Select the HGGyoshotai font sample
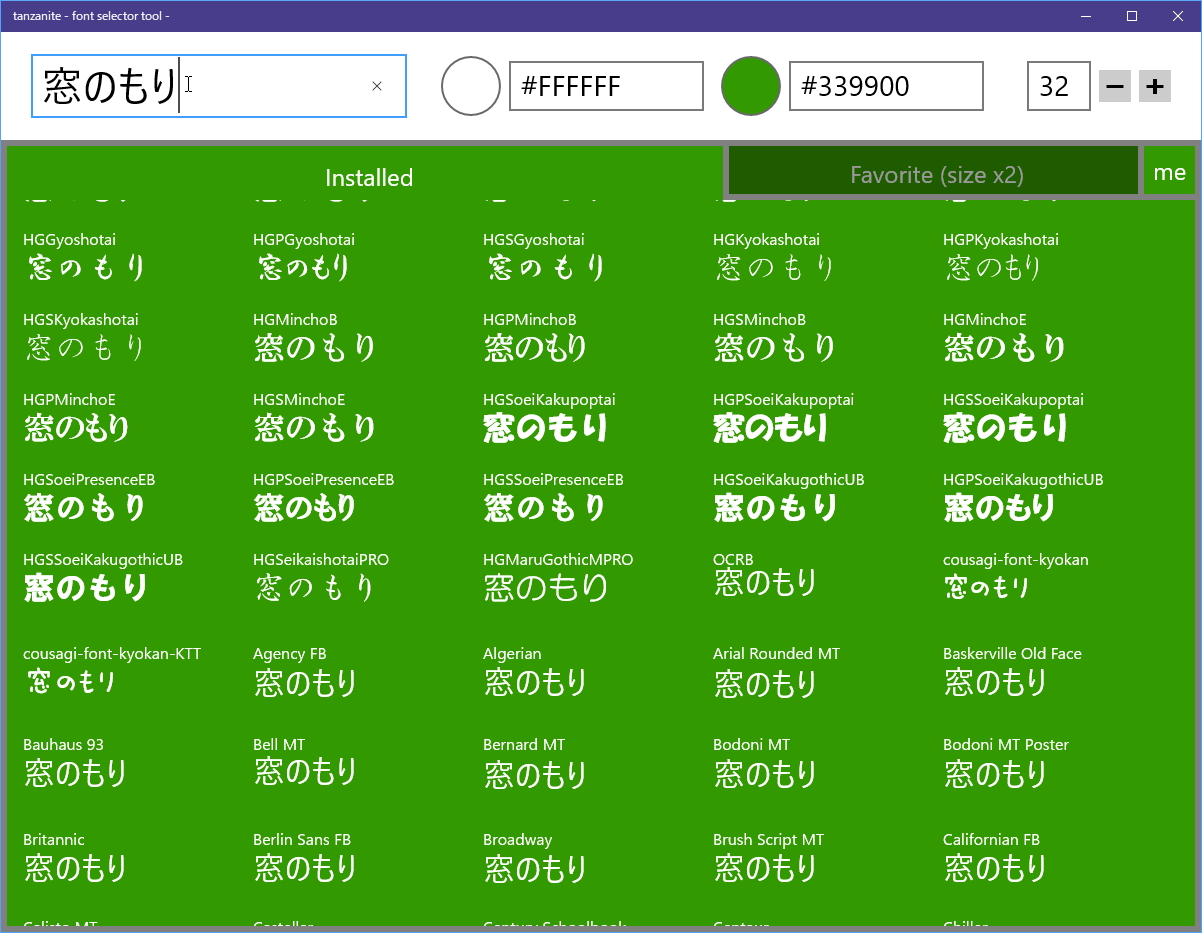 [85, 256]
